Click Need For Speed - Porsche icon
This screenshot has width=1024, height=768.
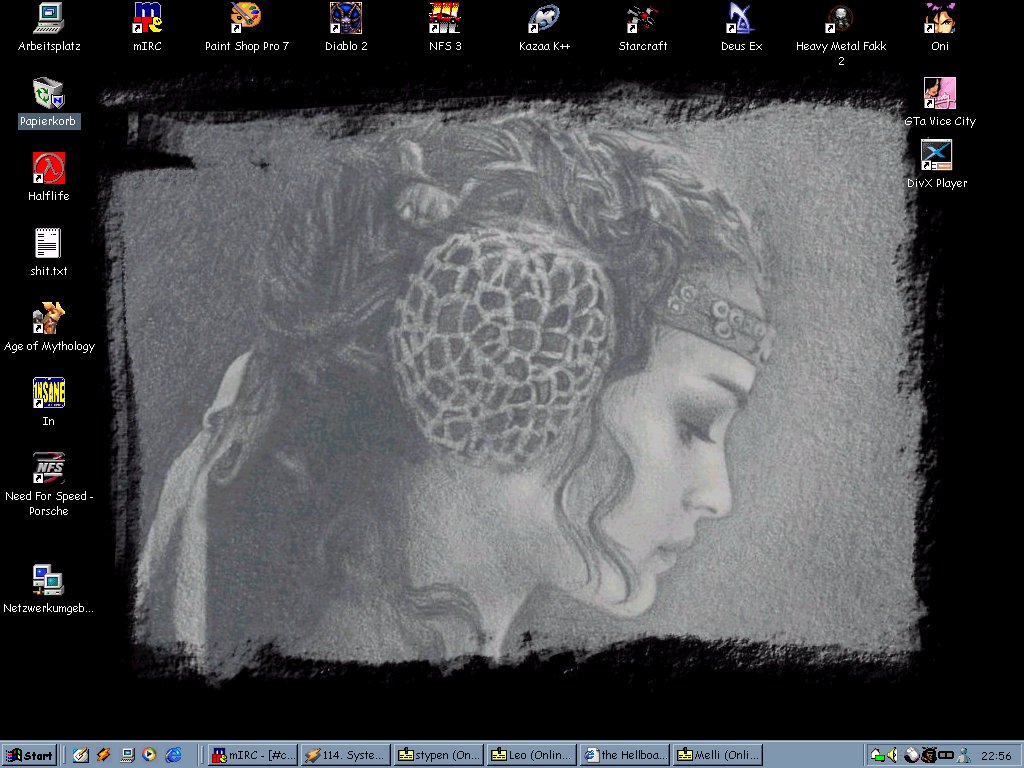(49, 485)
